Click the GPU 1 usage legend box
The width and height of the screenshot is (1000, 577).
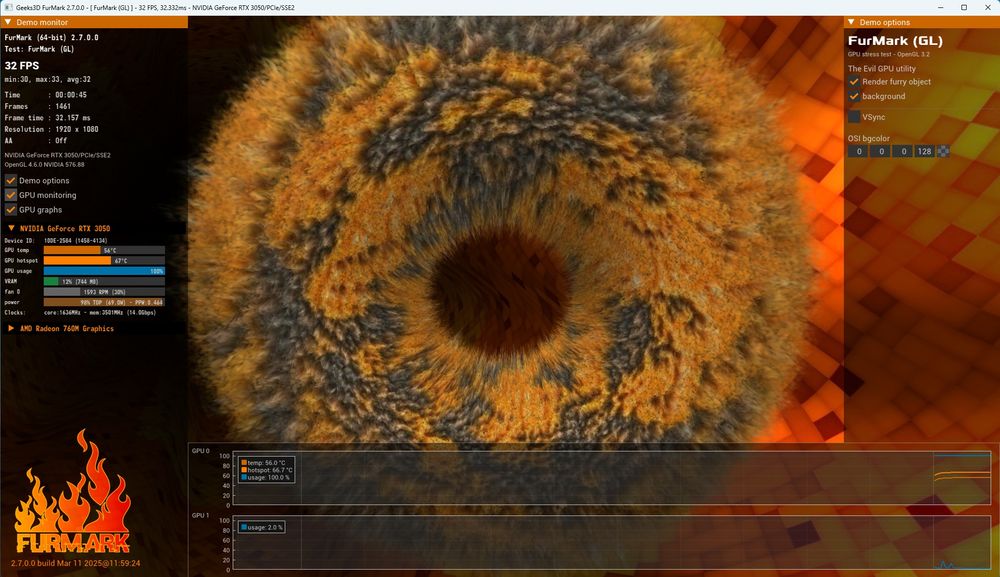point(261,527)
